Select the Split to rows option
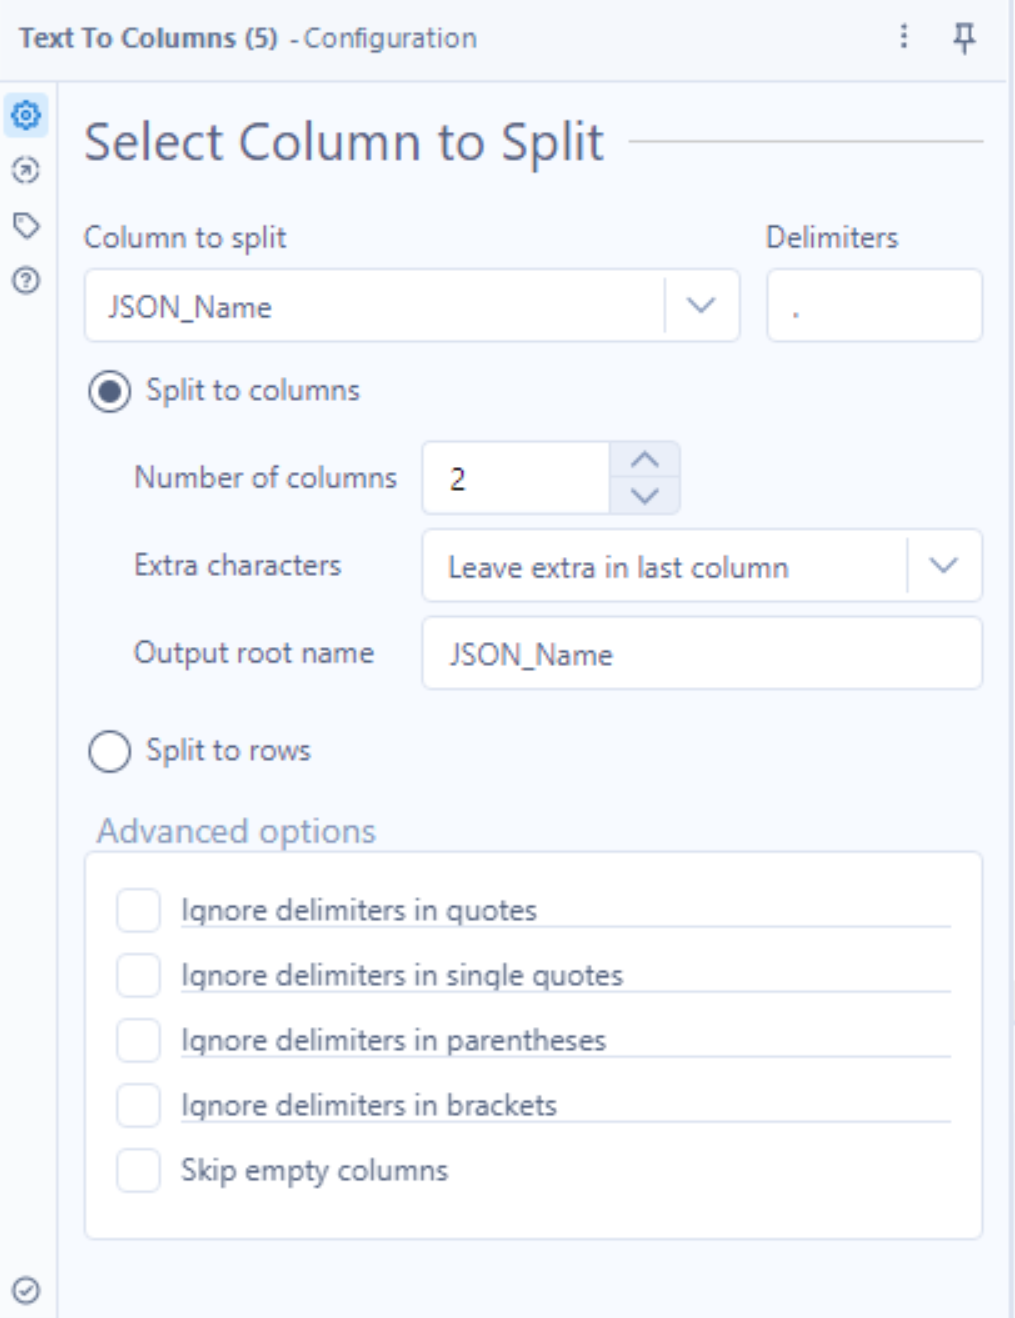1015x1318 pixels. pos(109,751)
